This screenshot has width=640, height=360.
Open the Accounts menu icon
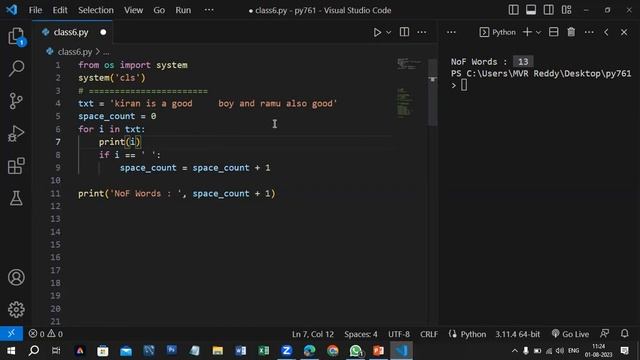tap(16, 278)
